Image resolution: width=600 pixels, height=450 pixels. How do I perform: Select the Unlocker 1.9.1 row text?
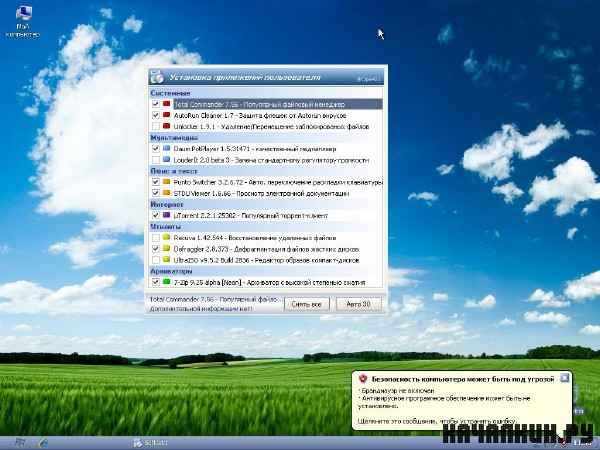(271, 126)
